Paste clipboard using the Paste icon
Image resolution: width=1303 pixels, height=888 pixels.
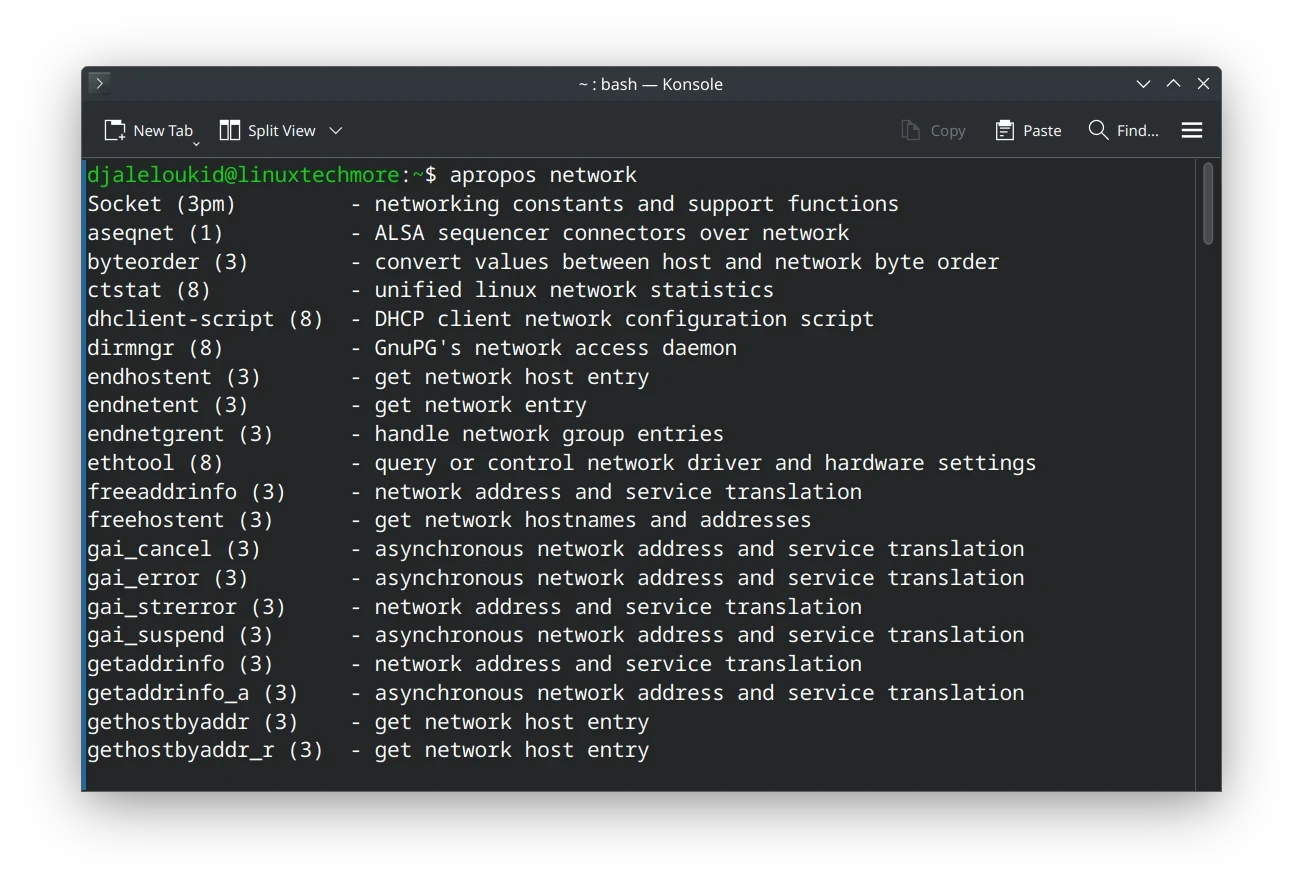click(1005, 131)
